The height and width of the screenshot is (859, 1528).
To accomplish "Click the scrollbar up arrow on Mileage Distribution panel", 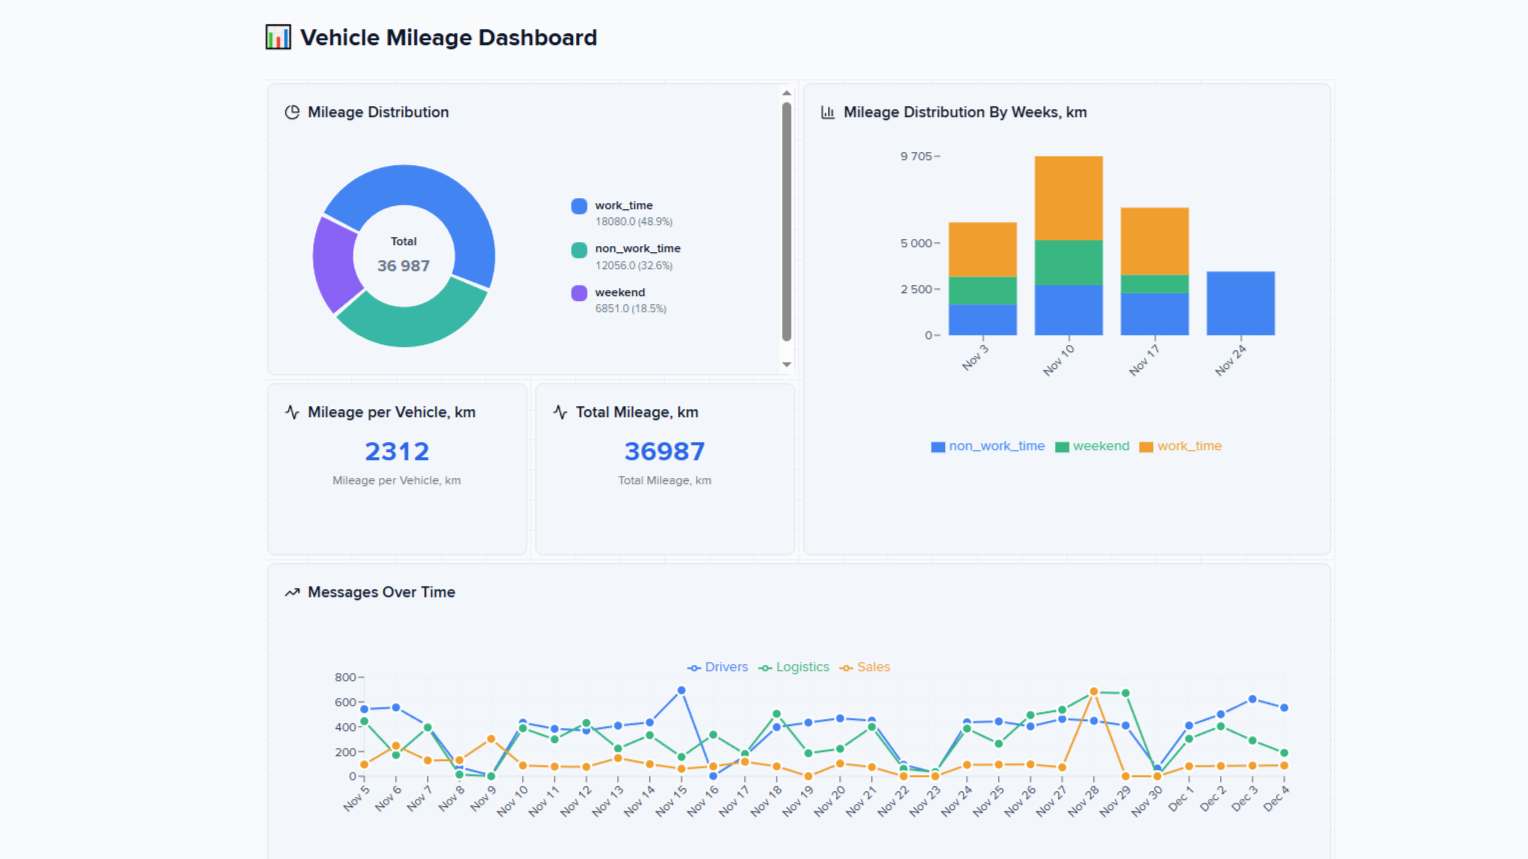I will [788, 92].
